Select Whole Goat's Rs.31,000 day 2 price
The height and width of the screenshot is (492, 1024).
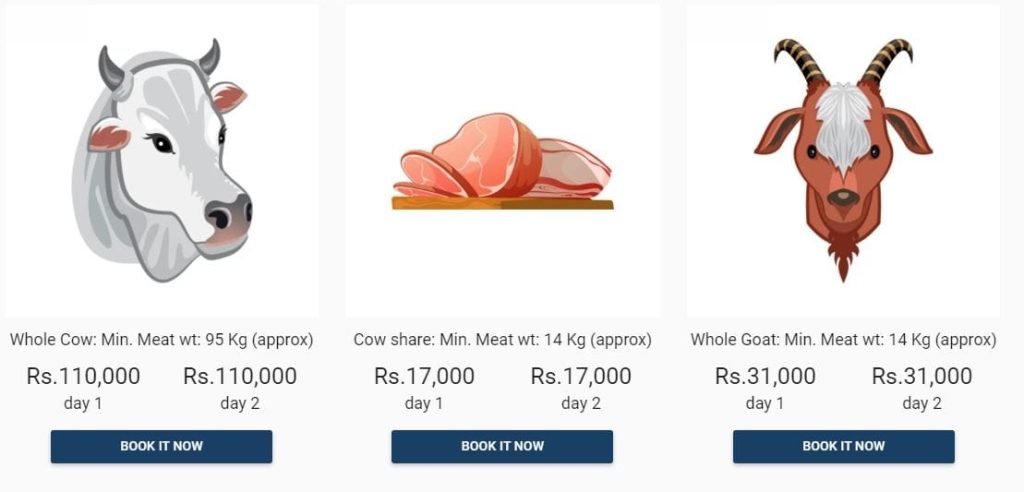pos(921,376)
